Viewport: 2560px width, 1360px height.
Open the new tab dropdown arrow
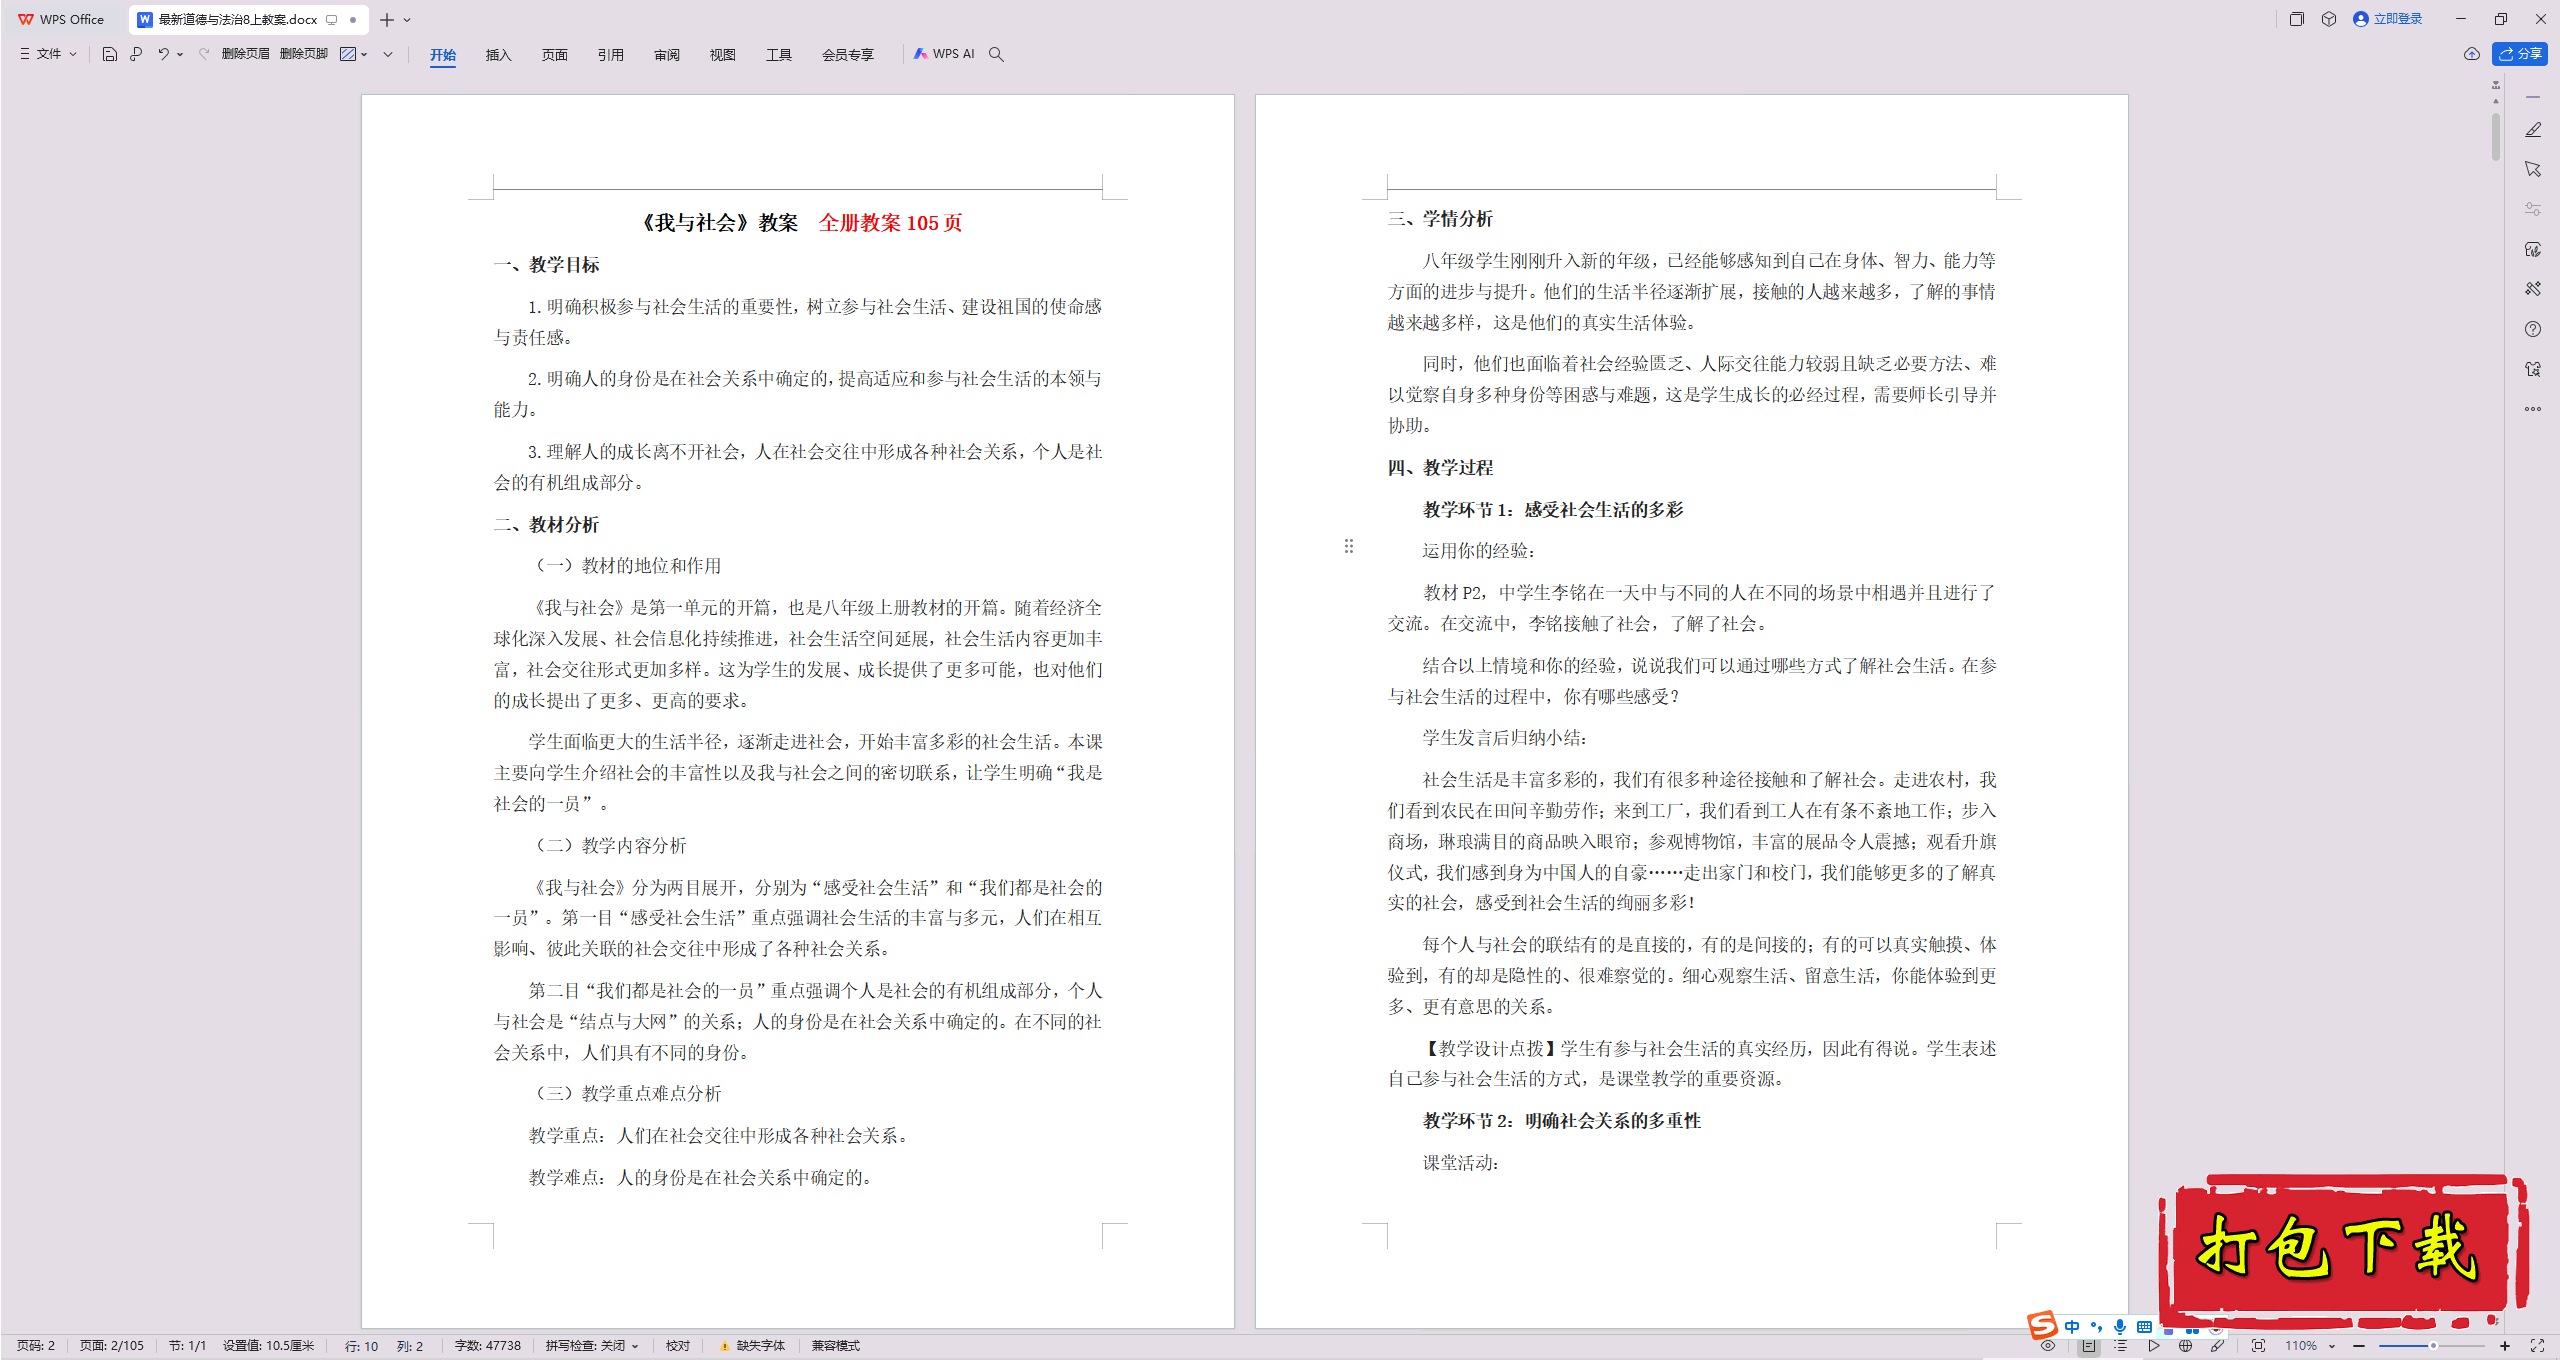pyautogui.click(x=407, y=20)
